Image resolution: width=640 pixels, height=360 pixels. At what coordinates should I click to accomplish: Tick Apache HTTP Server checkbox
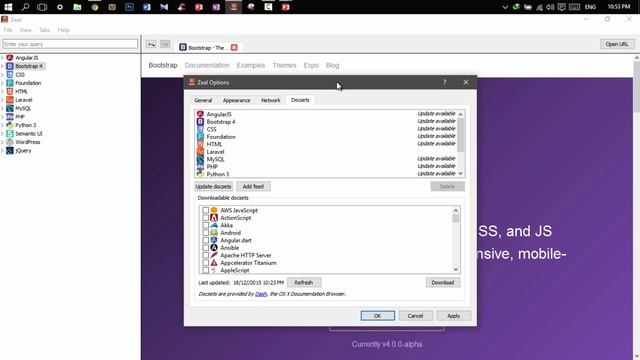coord(206,255)
